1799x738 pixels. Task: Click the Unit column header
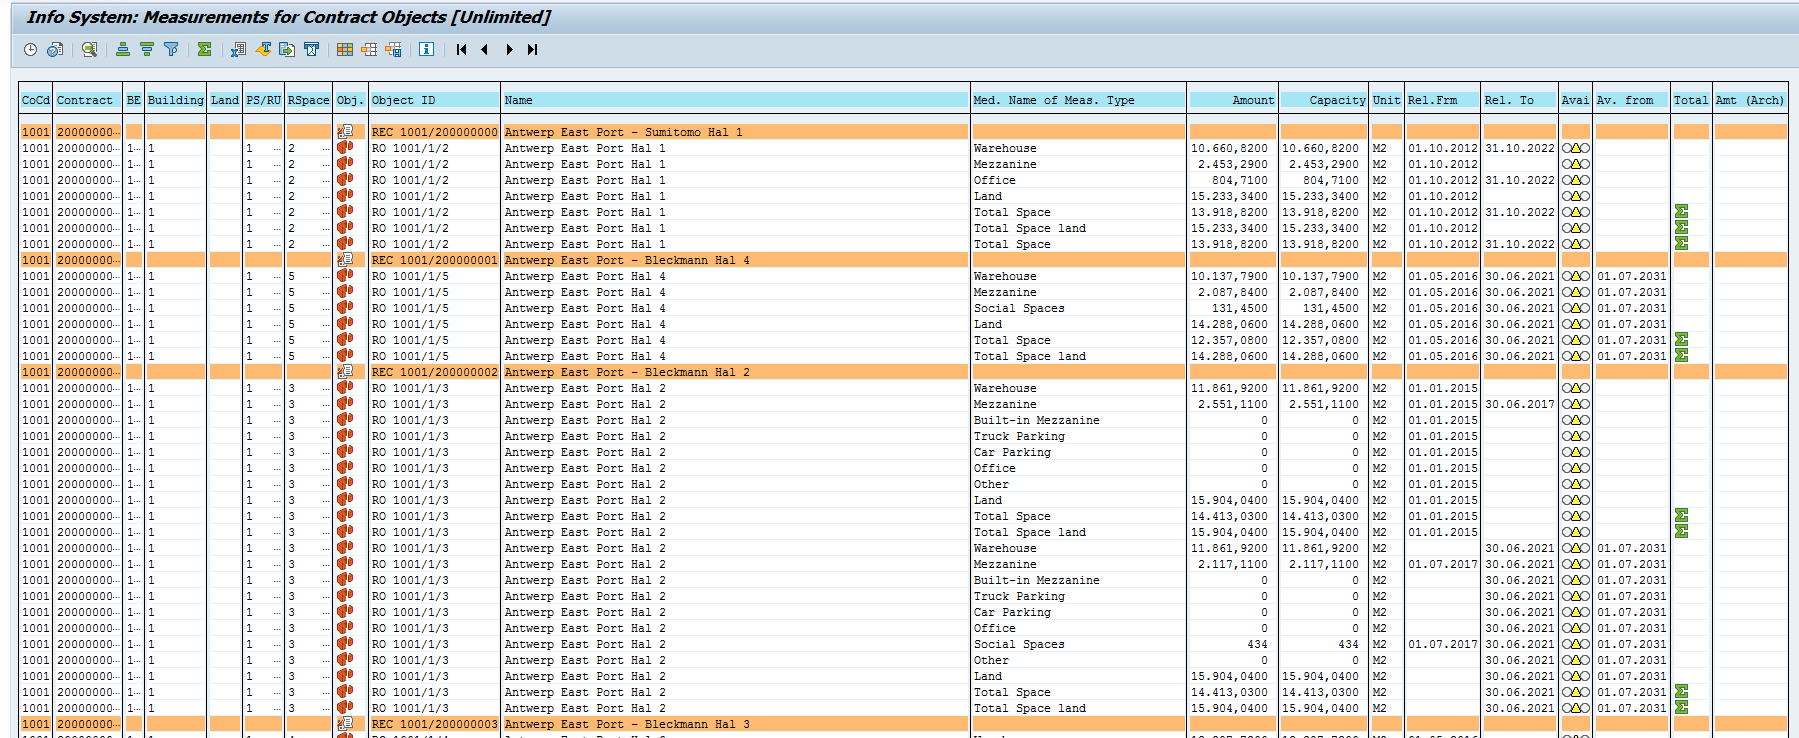1387,100
